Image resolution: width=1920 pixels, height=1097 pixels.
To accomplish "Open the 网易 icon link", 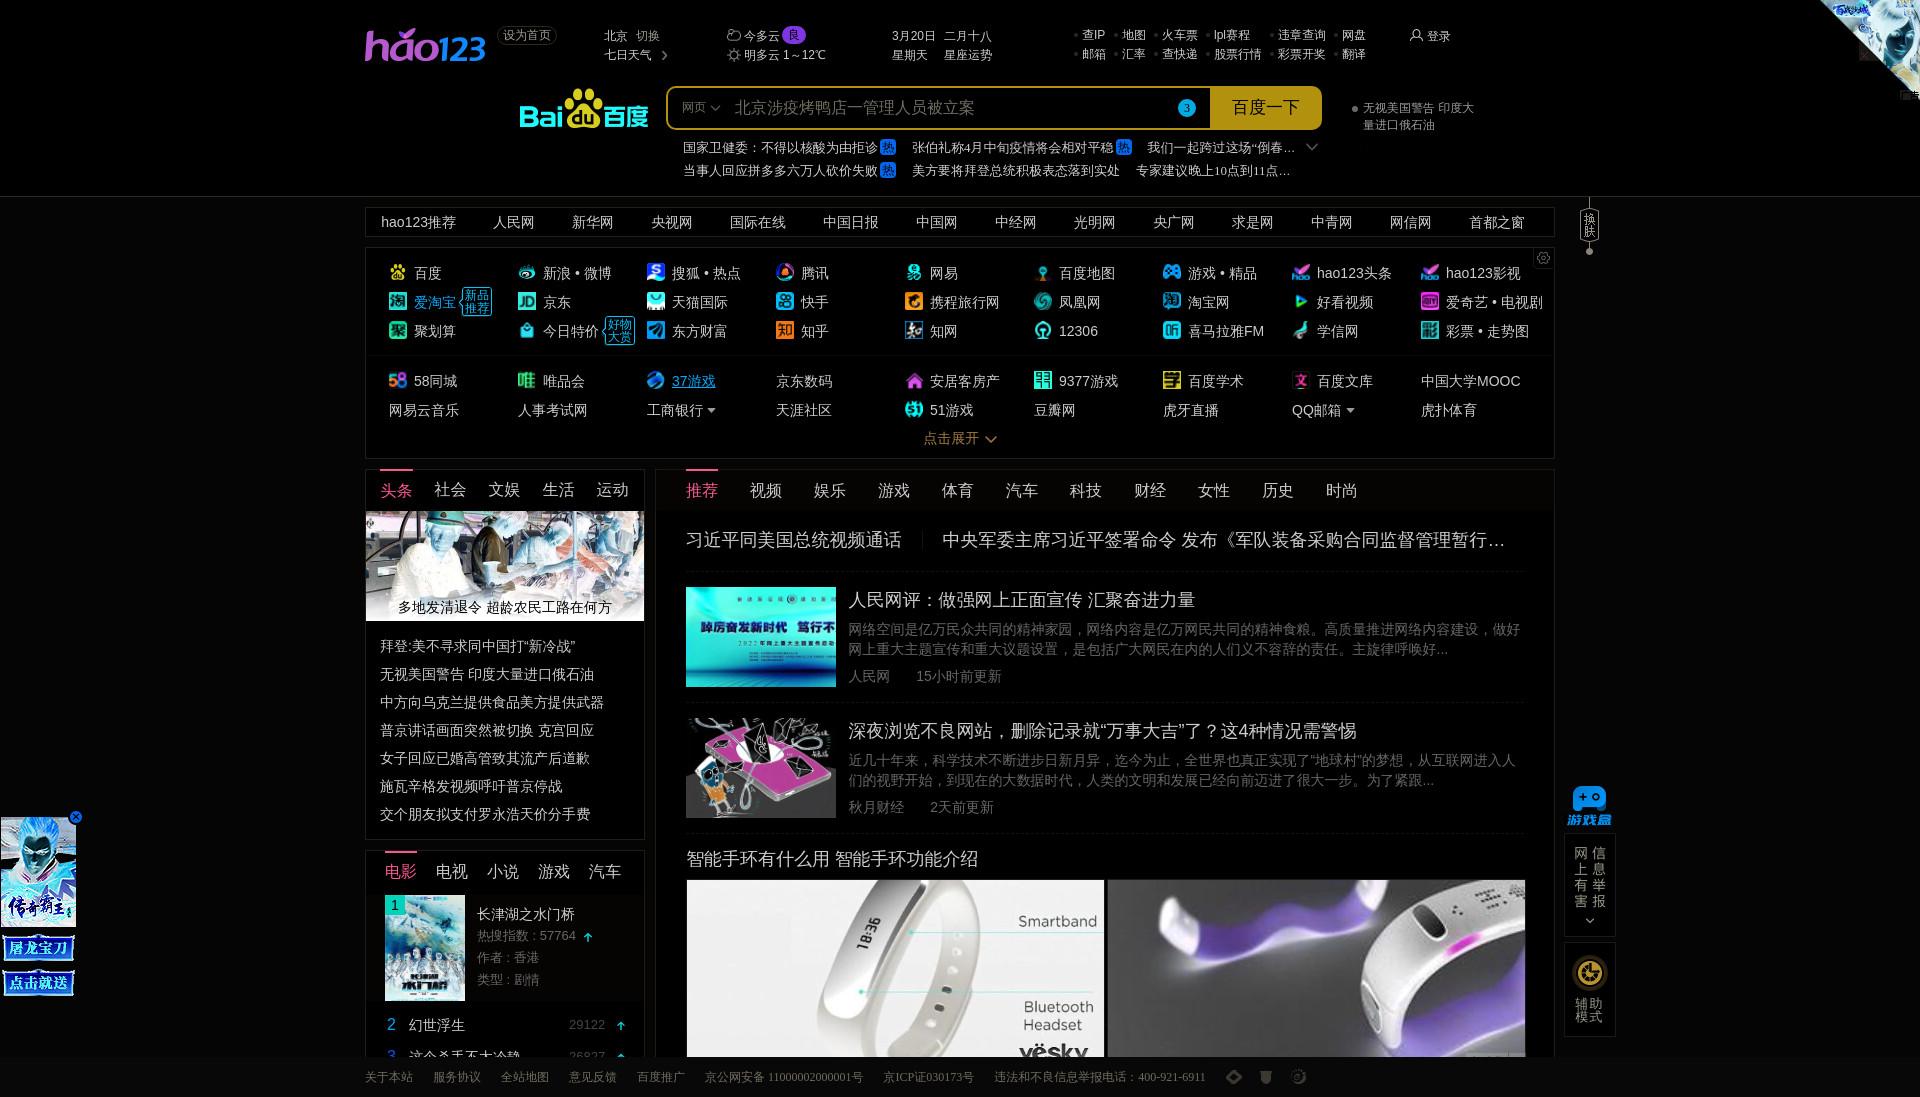I will tap(914, 273).
